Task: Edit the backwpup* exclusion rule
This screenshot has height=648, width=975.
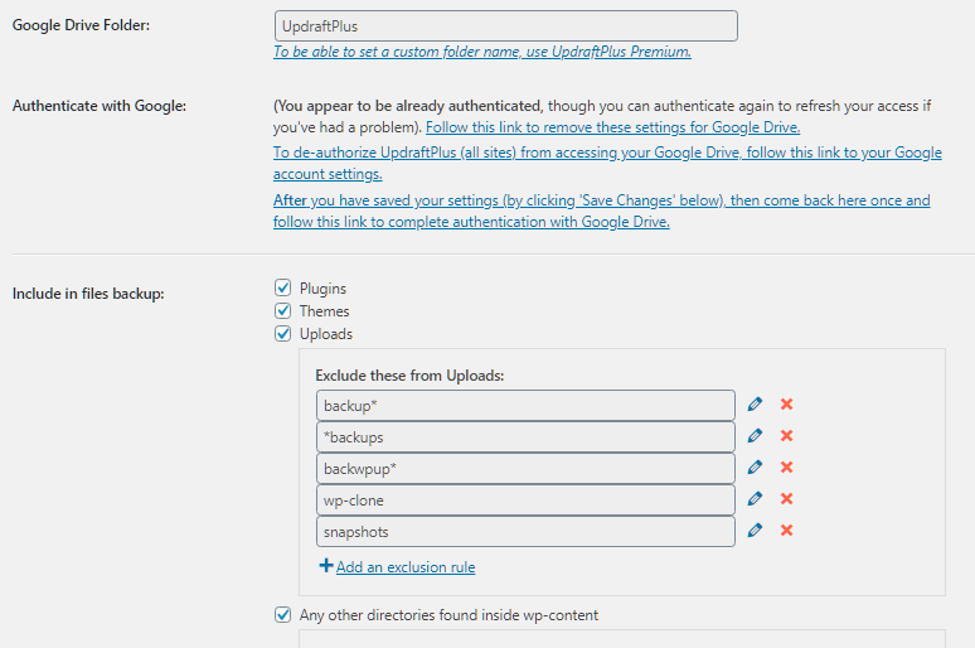Action: pyautogui.click(x=755, y=468)
